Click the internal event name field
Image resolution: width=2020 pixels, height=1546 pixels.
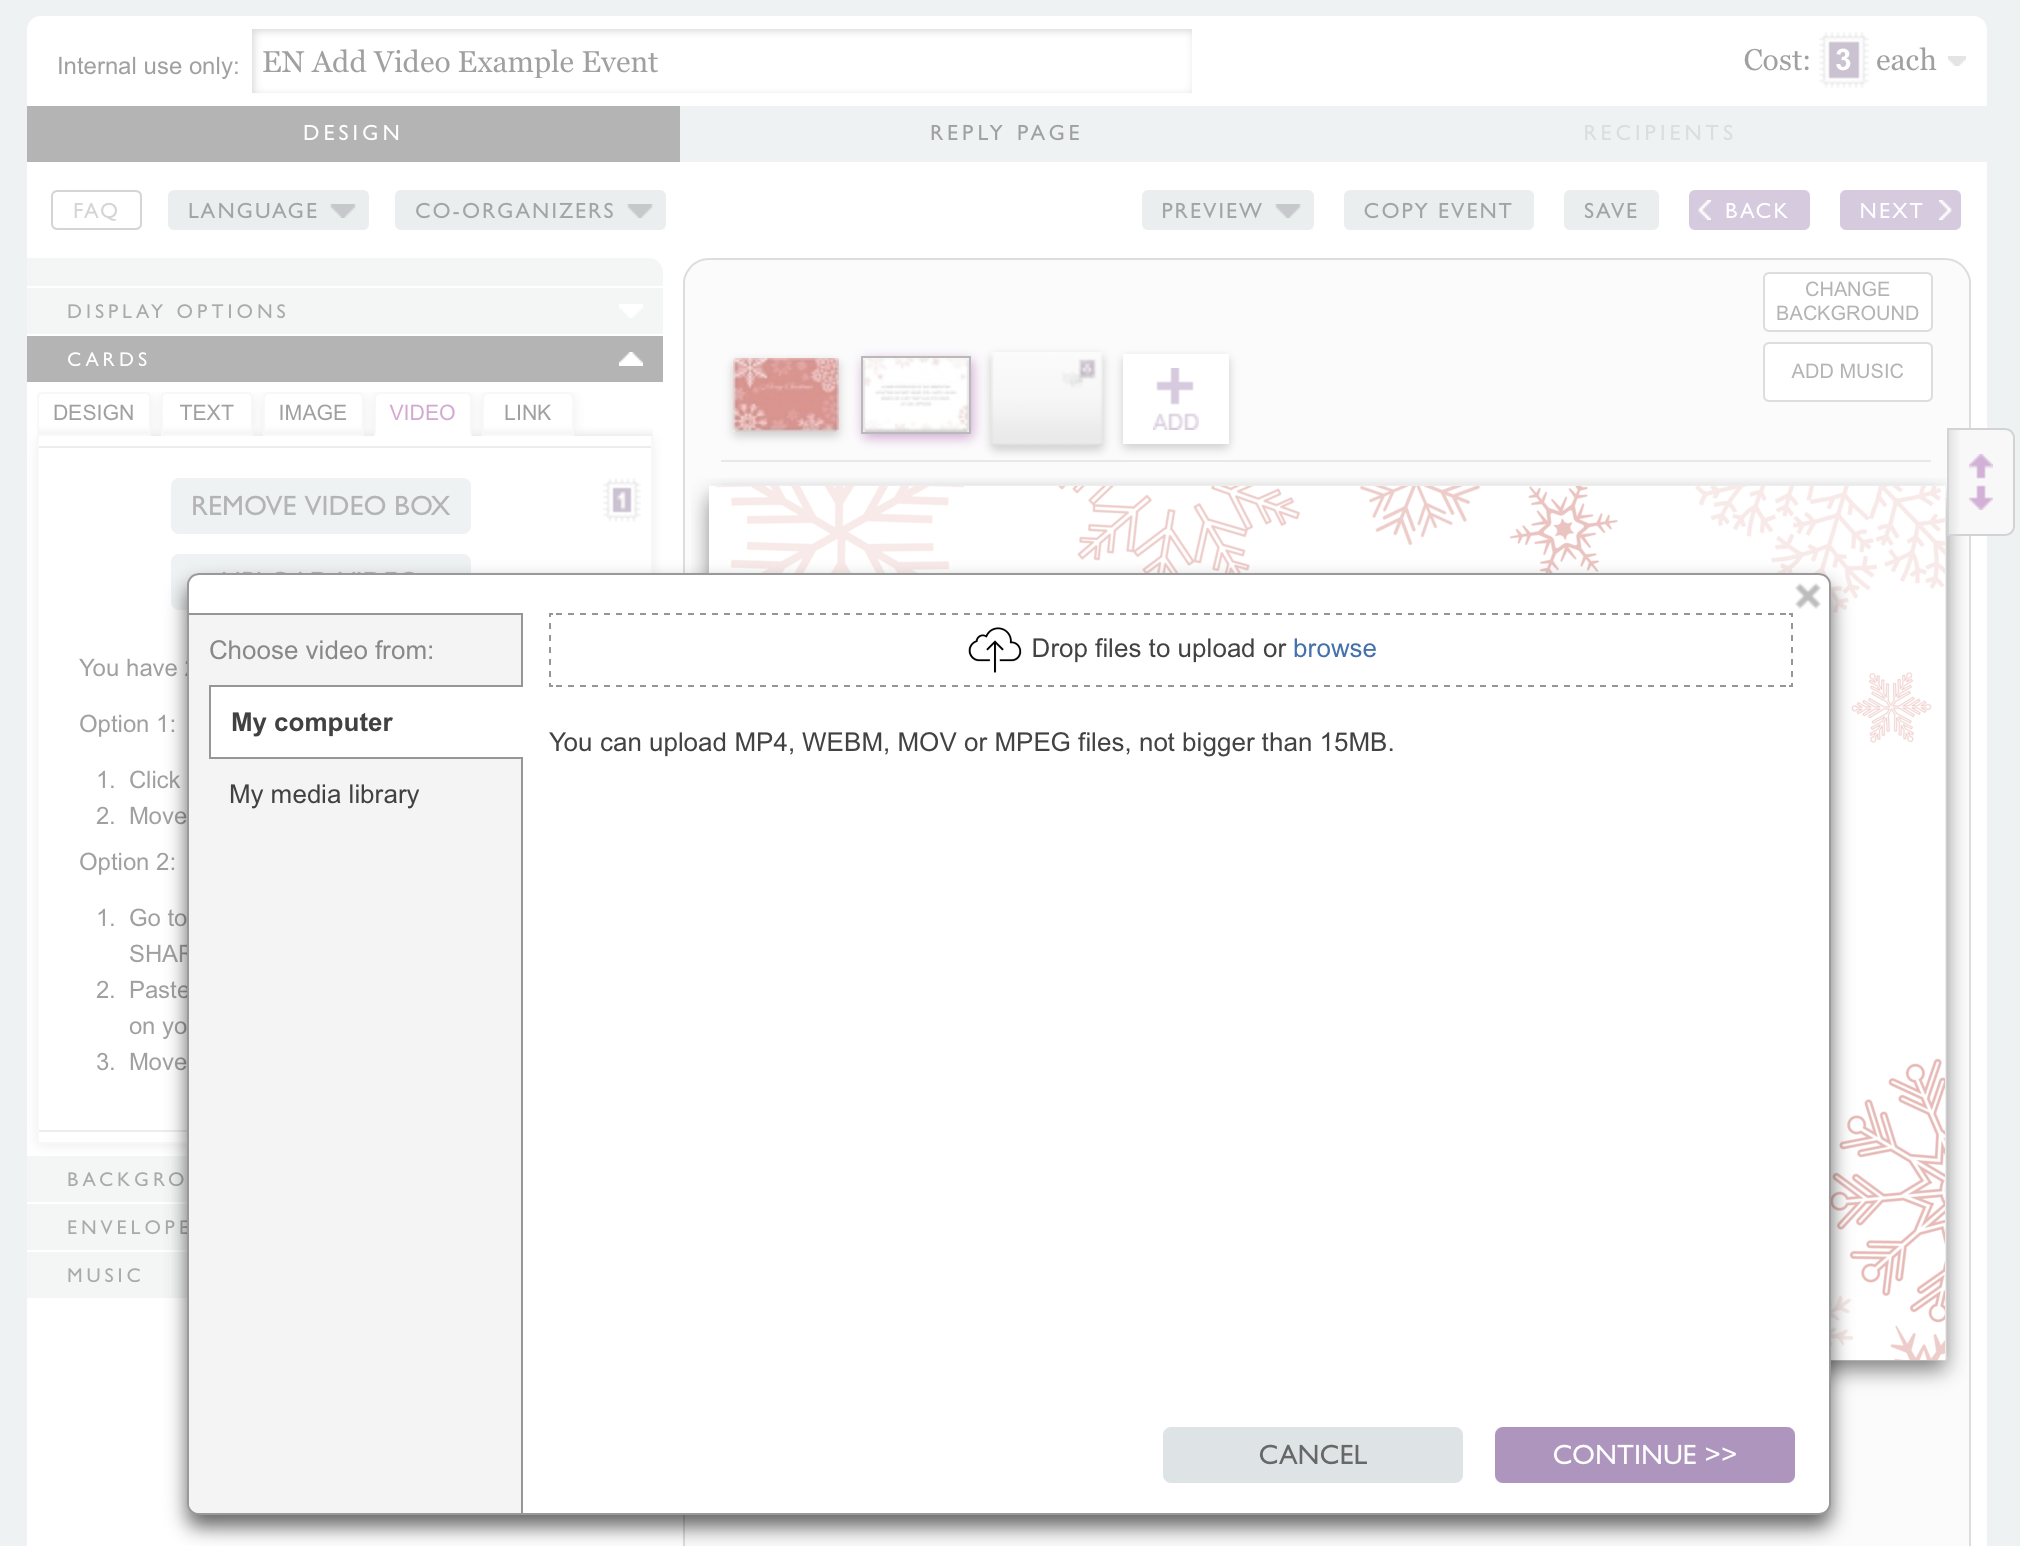click(x=720, y=62)
